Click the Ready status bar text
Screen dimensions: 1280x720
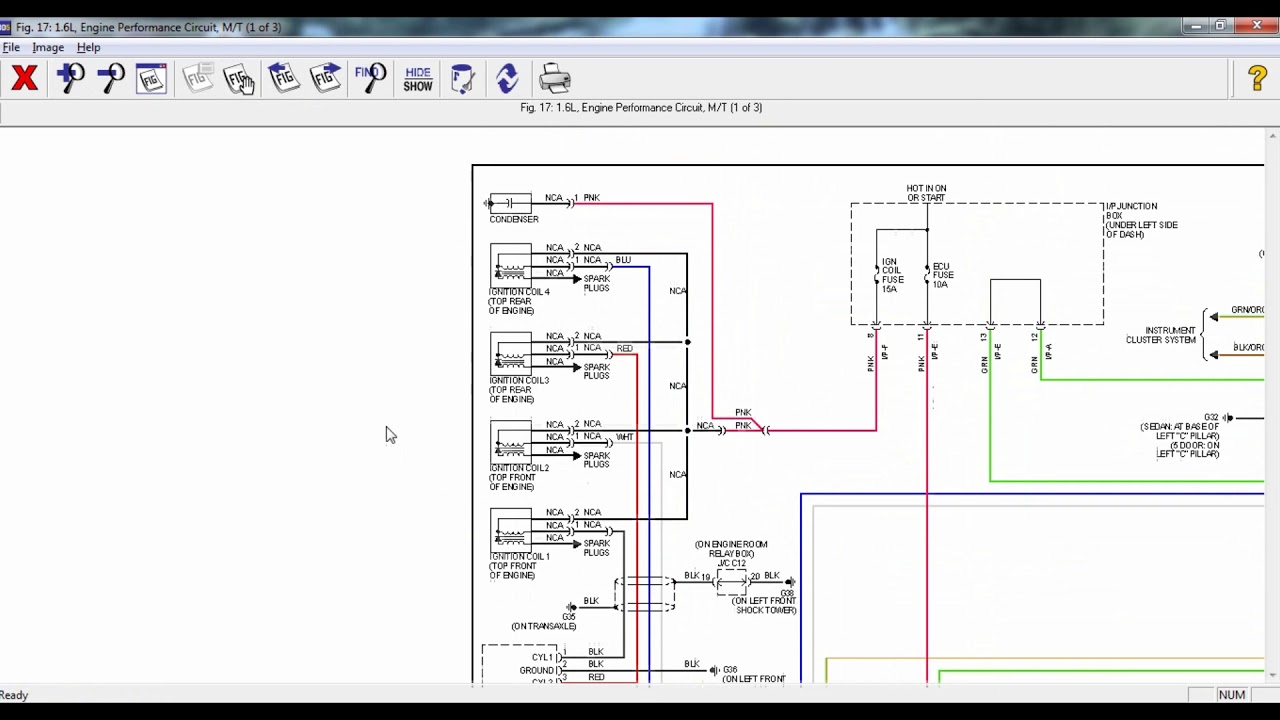(14, 695)
